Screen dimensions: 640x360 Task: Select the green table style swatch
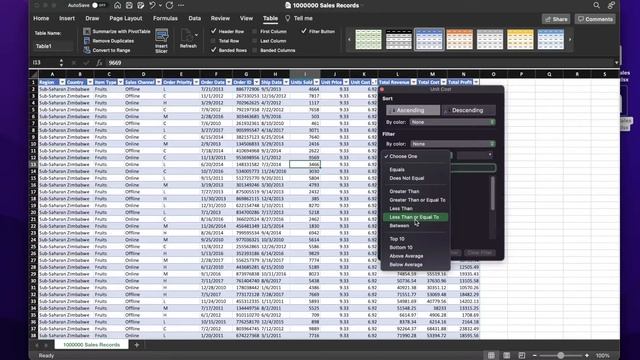pos(368,40)
